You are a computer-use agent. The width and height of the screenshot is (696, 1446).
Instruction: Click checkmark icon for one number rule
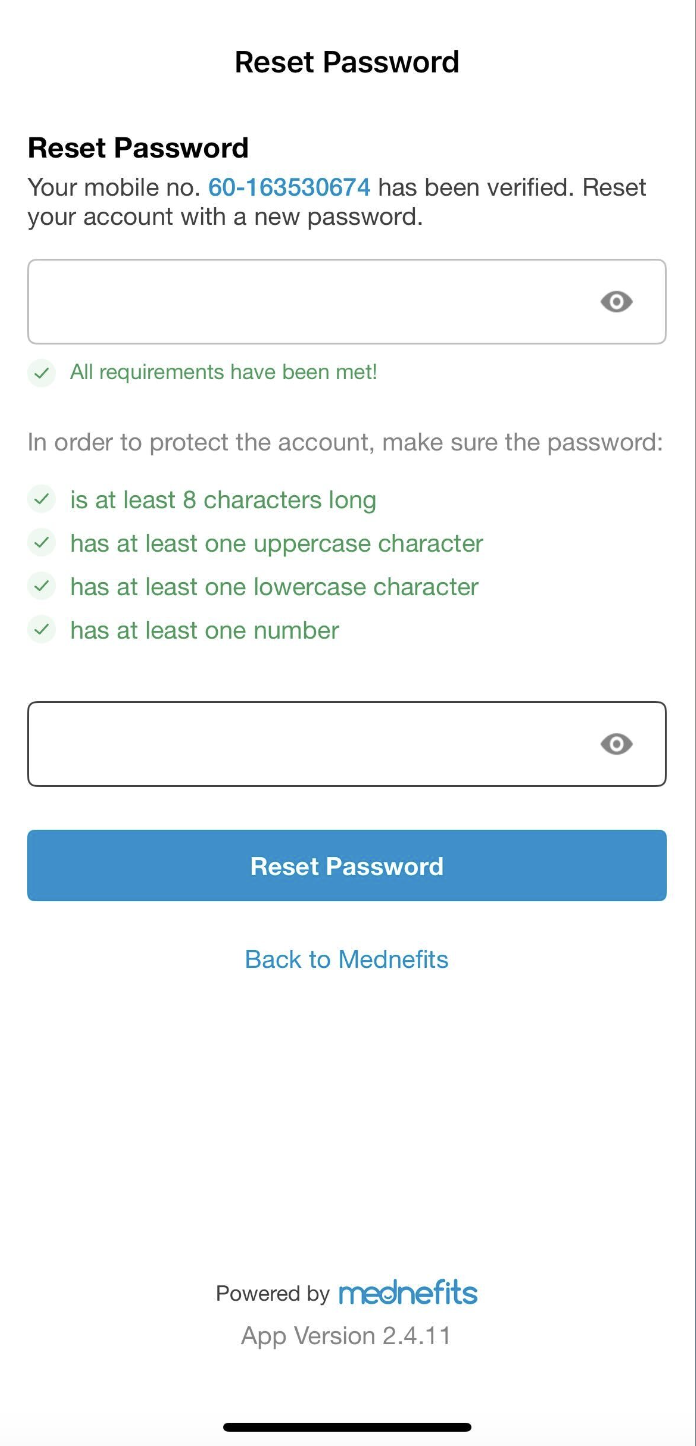[x=41, y=630]
